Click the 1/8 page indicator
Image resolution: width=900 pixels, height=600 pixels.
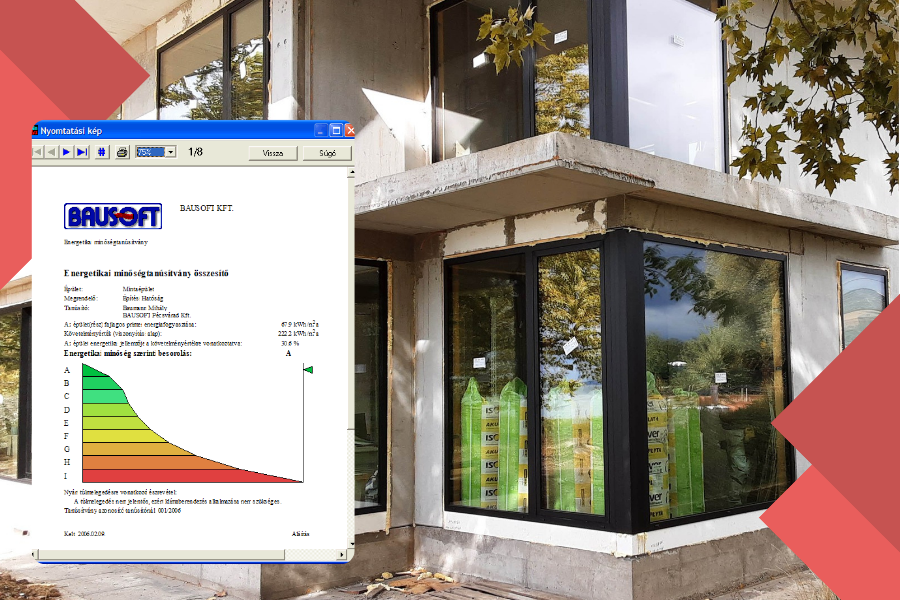tap(193, 153)
